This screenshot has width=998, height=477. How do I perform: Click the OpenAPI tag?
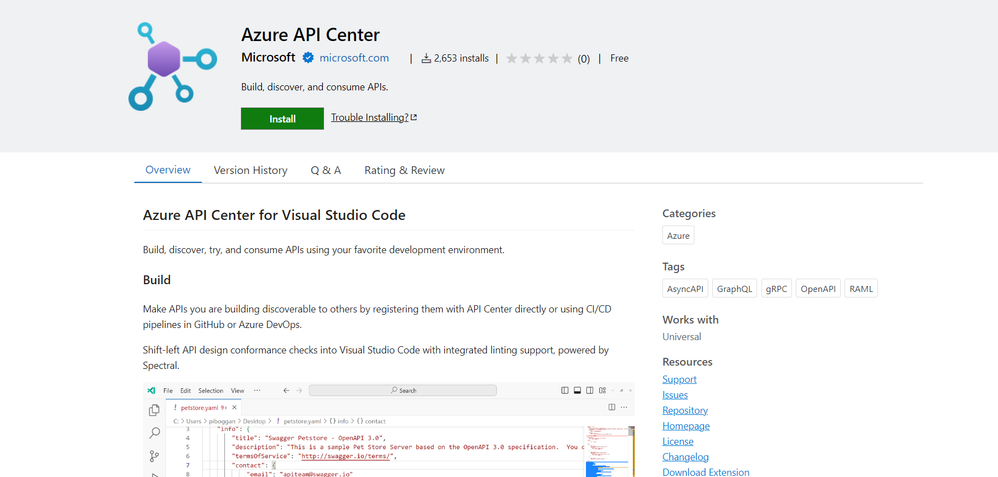click(x=817, y=289)
